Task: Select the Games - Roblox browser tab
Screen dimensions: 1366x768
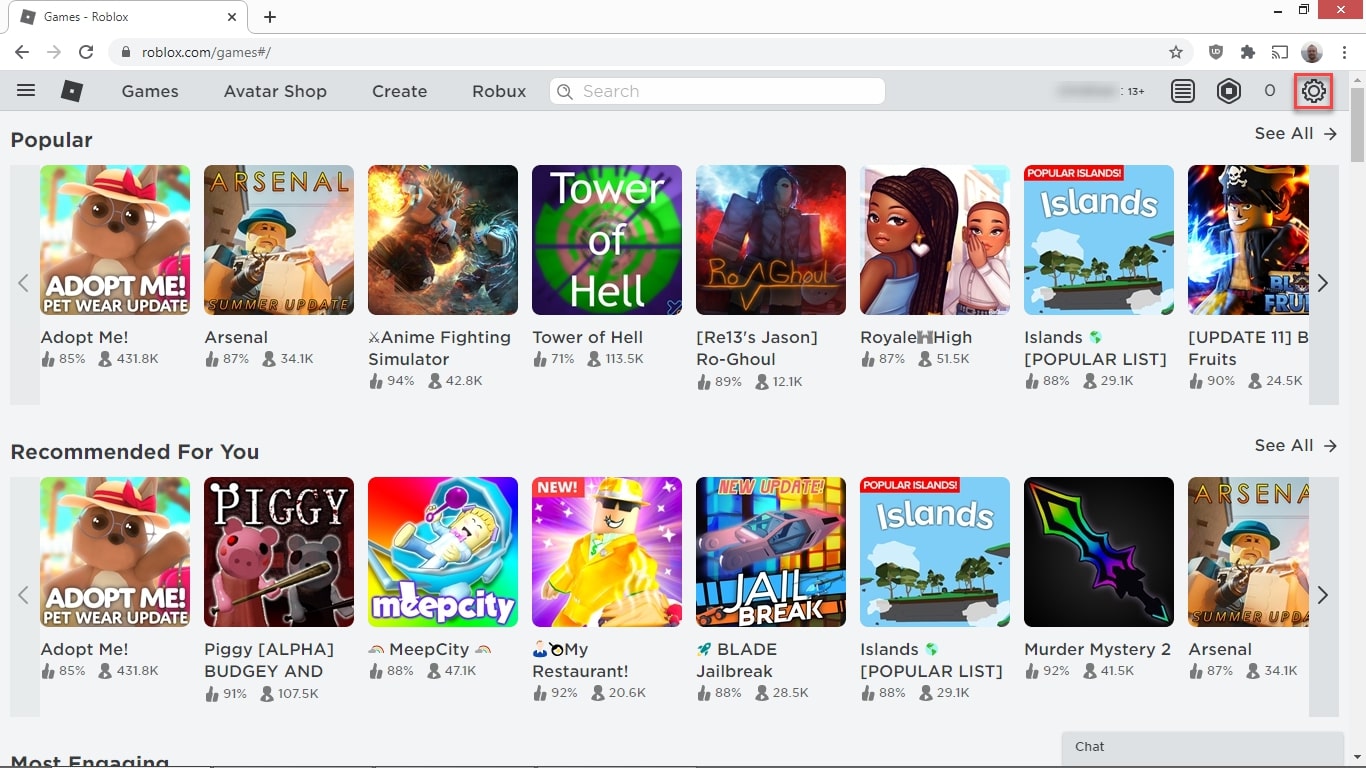Action: coord(128,17)
